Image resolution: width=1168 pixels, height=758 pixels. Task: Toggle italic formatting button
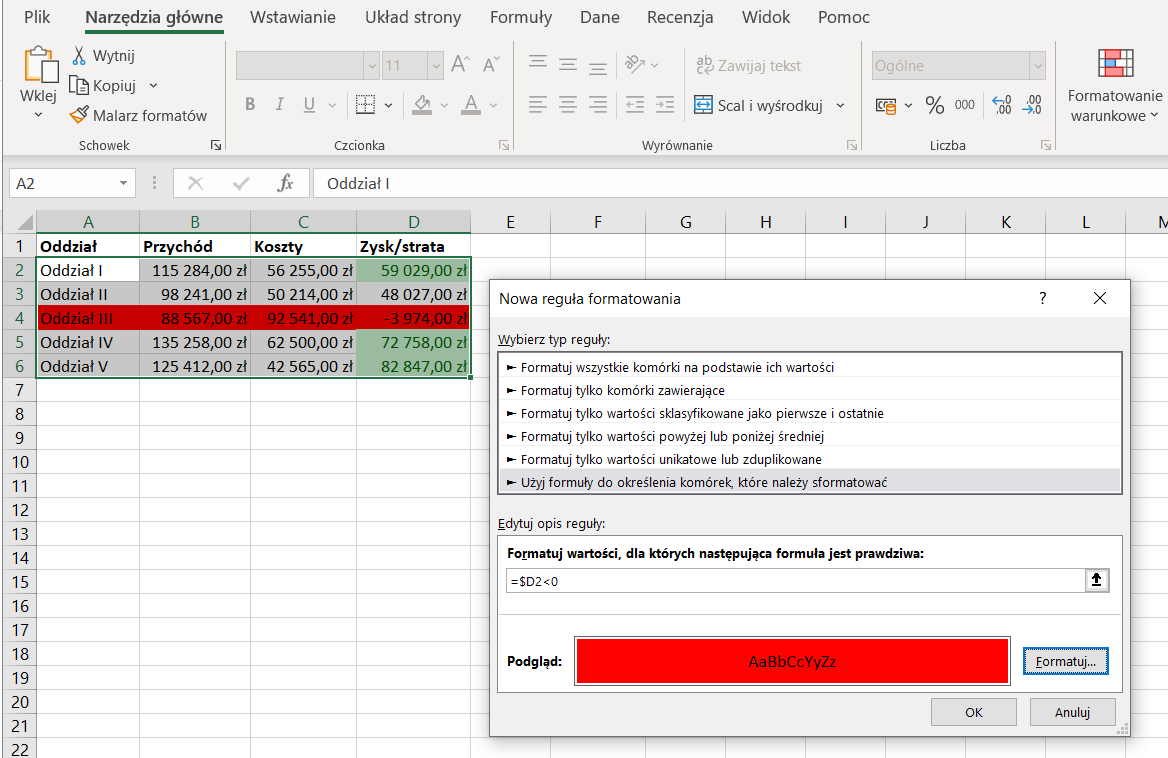[279, 105]
